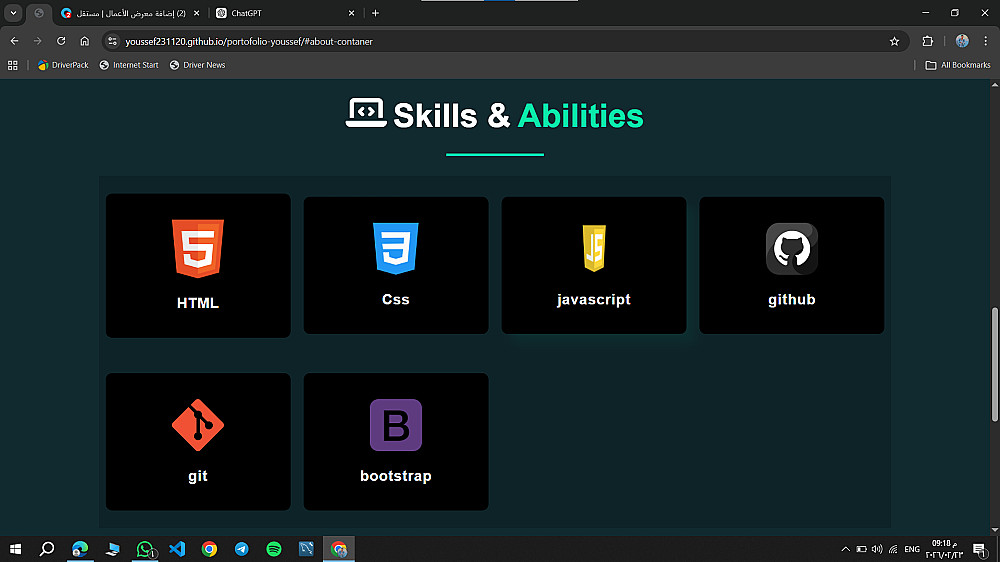Open WhatsApp from the taskbar
The image size is (1000, 562).
tap(145, 549)
